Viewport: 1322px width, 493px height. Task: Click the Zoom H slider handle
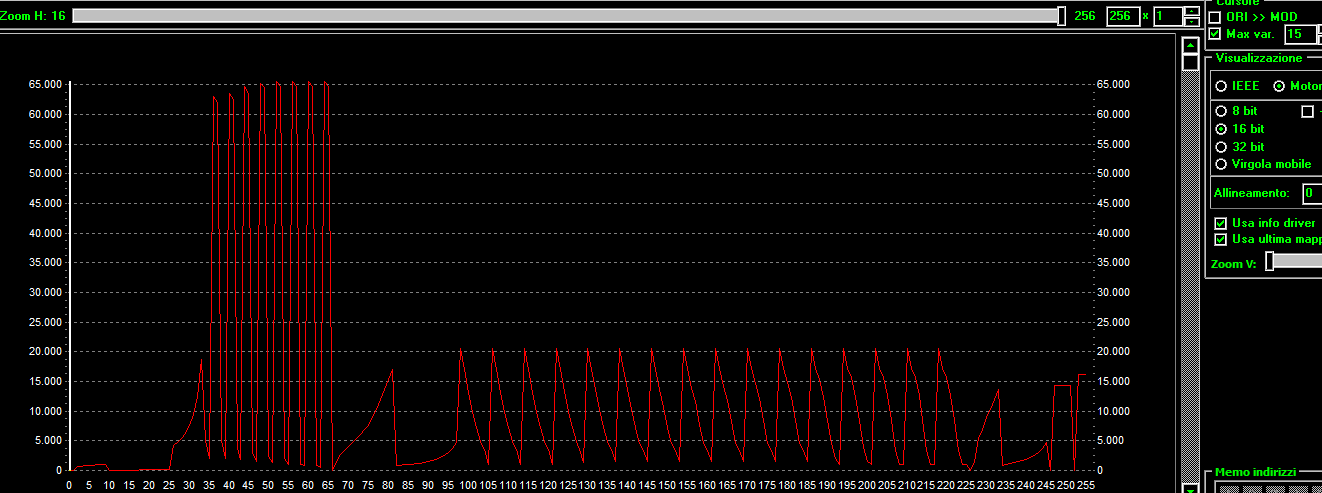pos(1062,16)
